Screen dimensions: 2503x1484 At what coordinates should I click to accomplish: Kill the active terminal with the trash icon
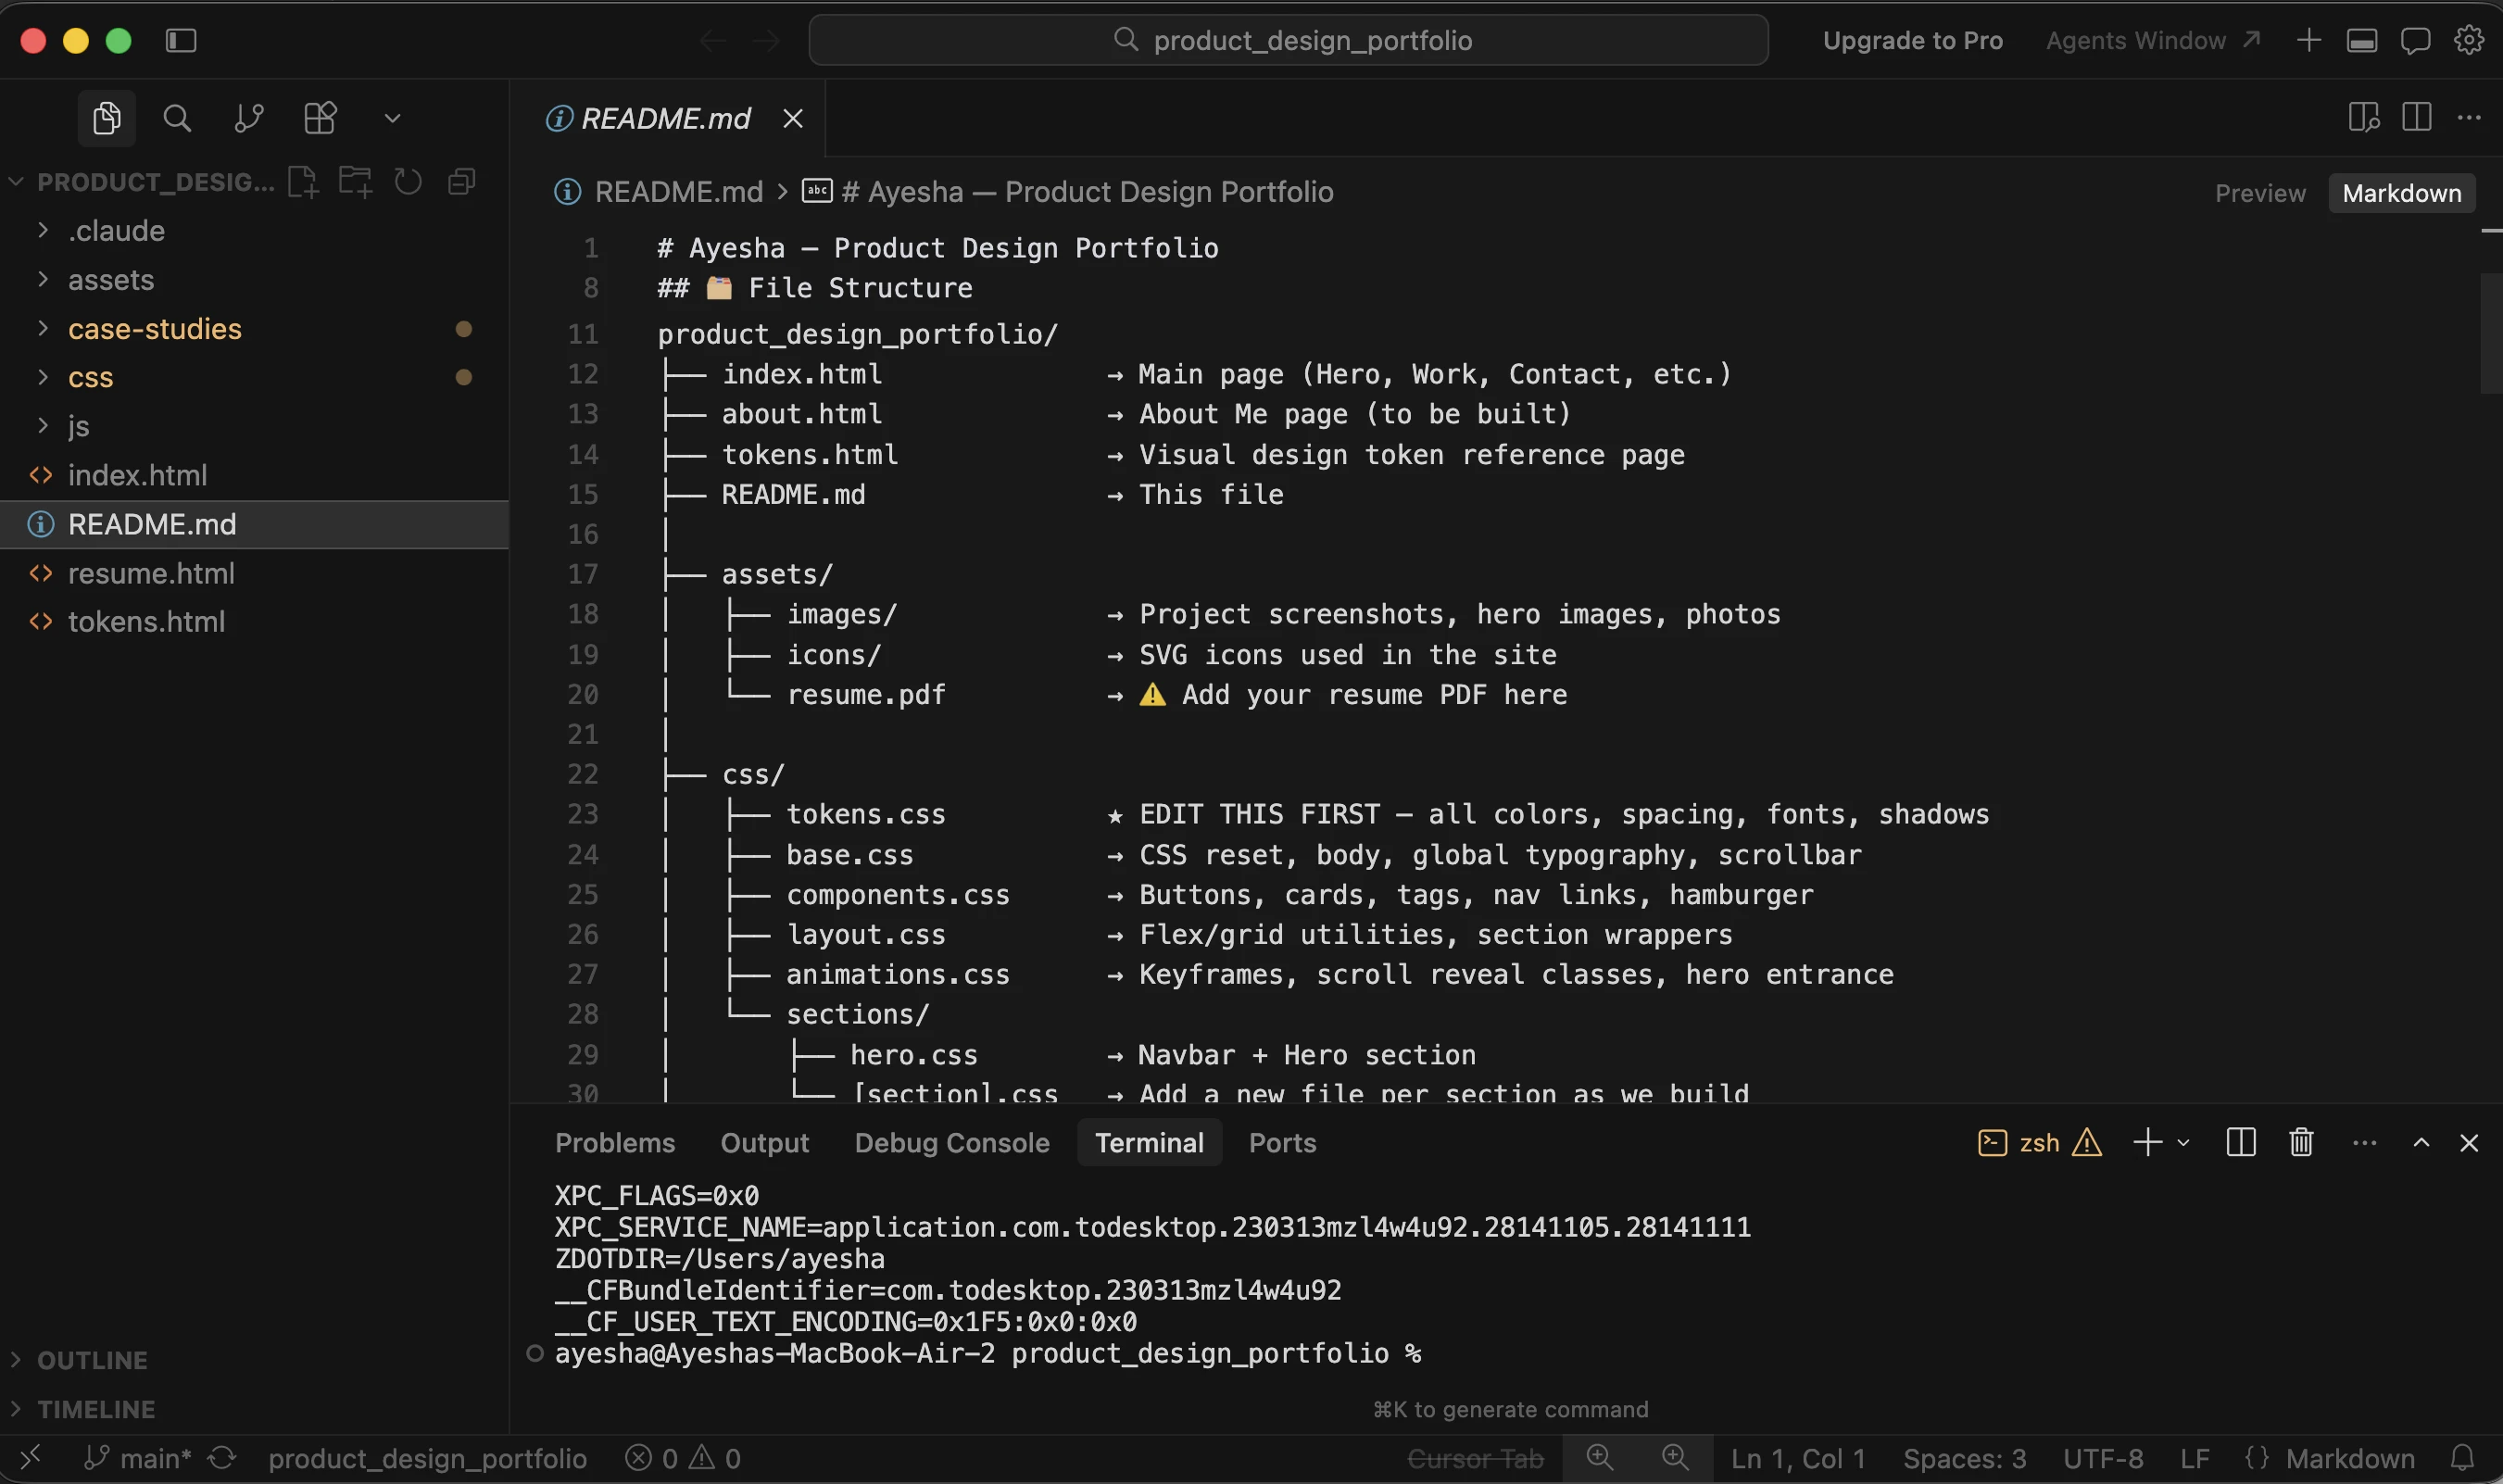click(2299, 1142)
